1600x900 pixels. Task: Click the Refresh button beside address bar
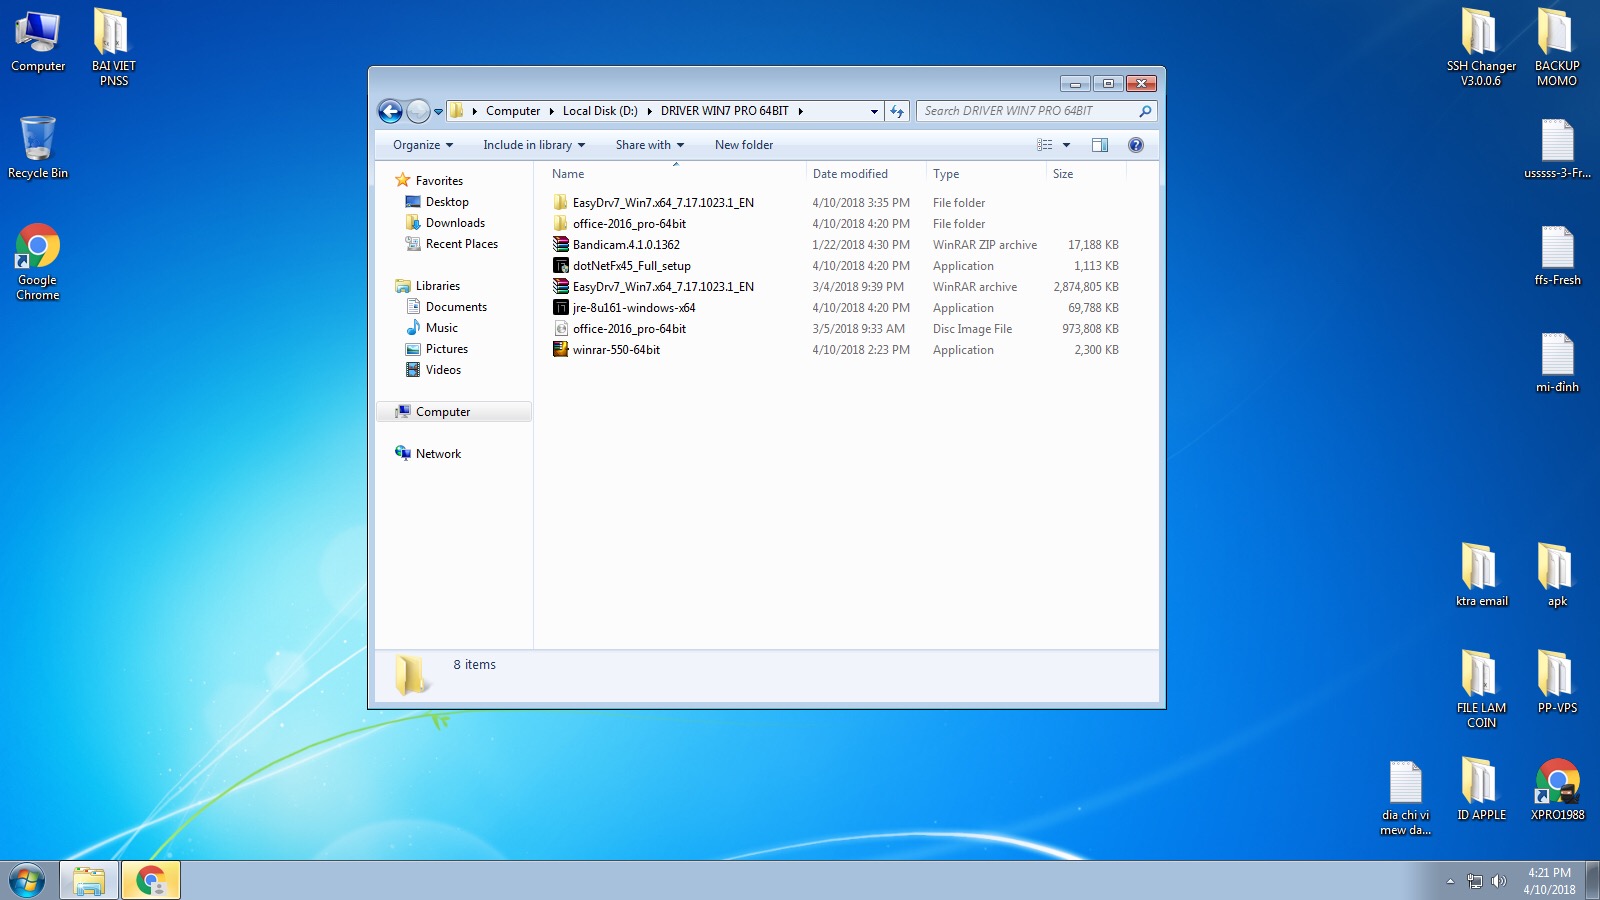(897, 111)
